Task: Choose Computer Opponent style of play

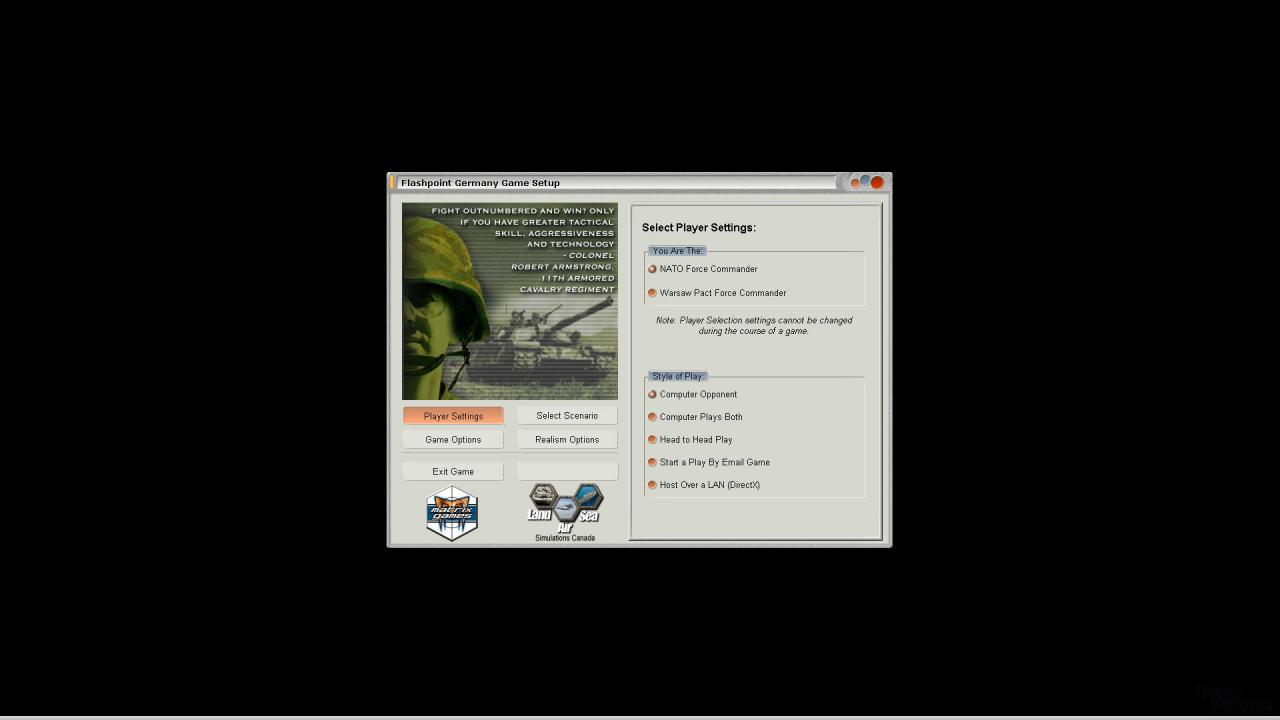Action: [x=692, y=394]
